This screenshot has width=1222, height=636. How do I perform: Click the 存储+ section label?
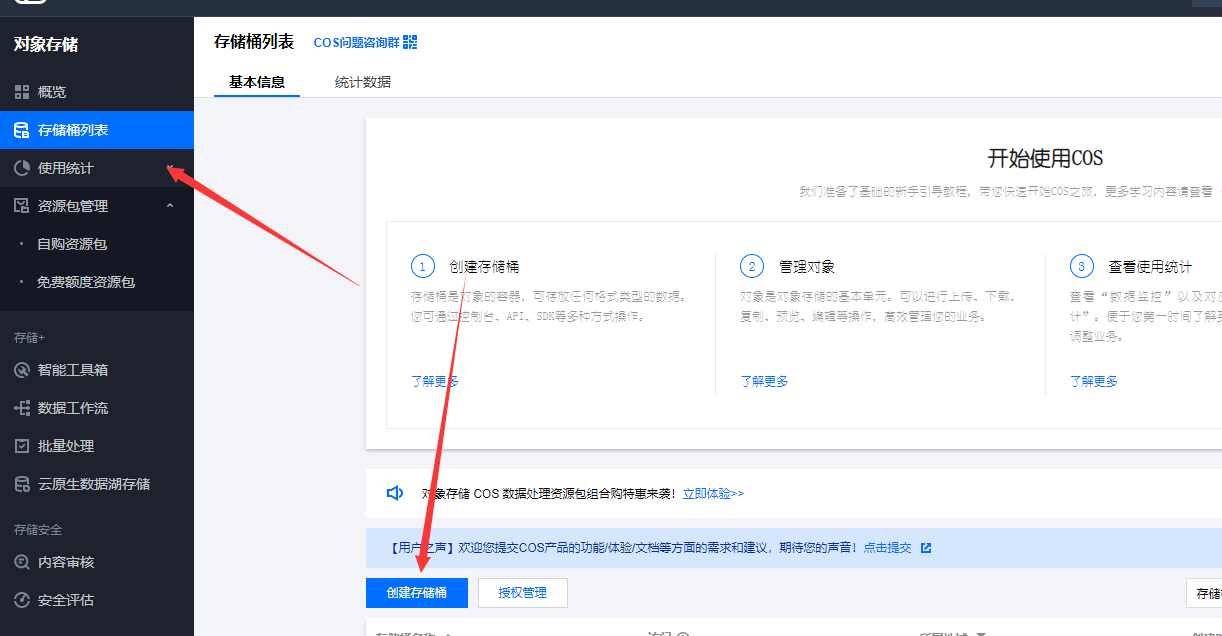point(29,337)
